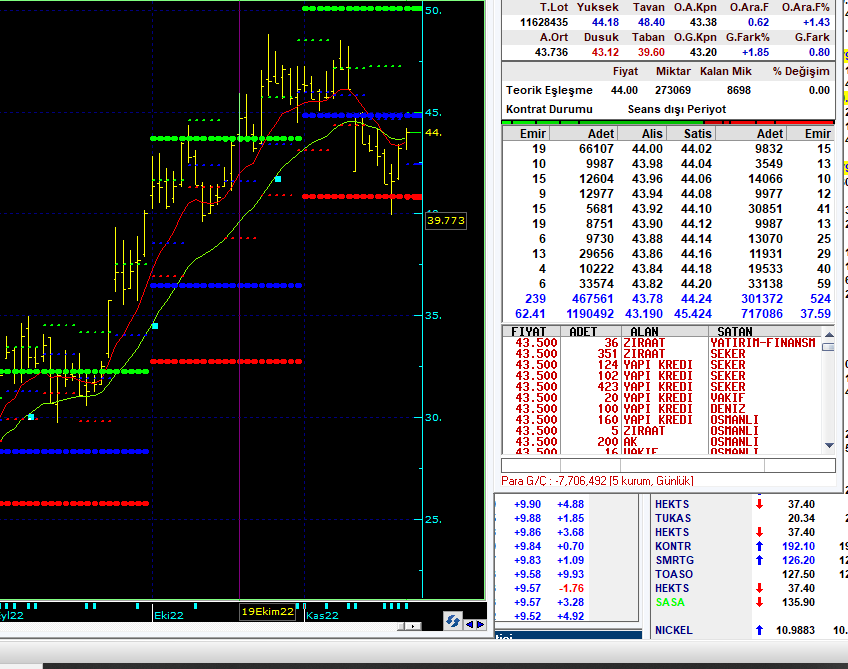
Task: Click the blue up arrow beside KONTR
Action: 759,546
